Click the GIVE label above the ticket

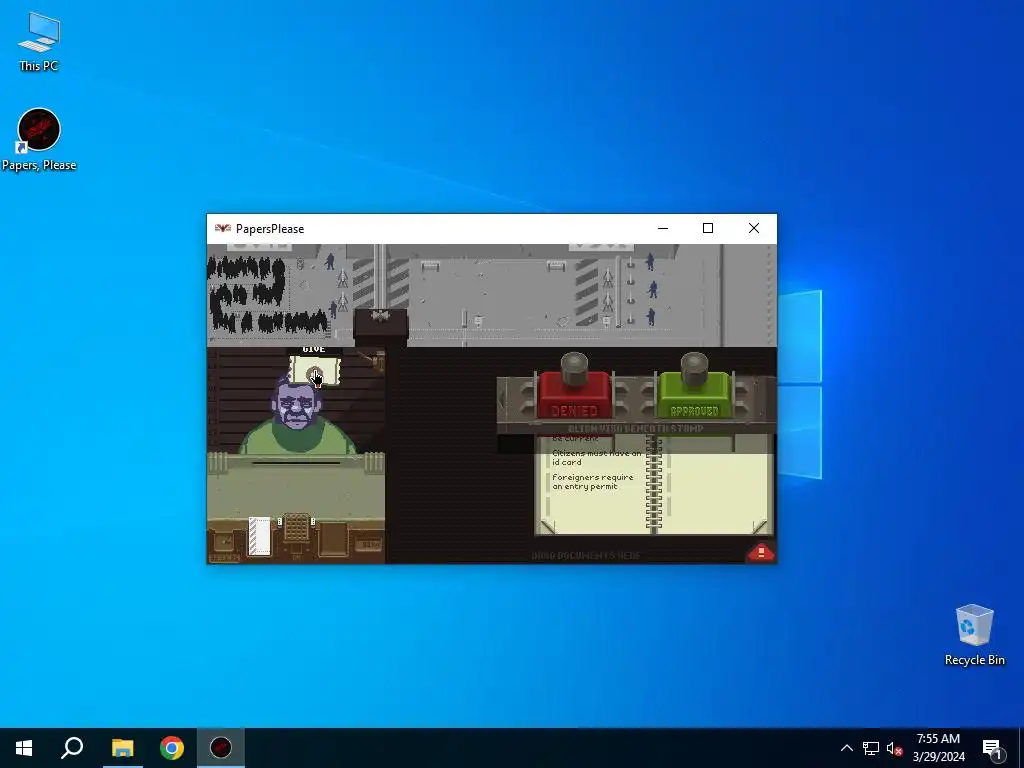pos(313,350)
